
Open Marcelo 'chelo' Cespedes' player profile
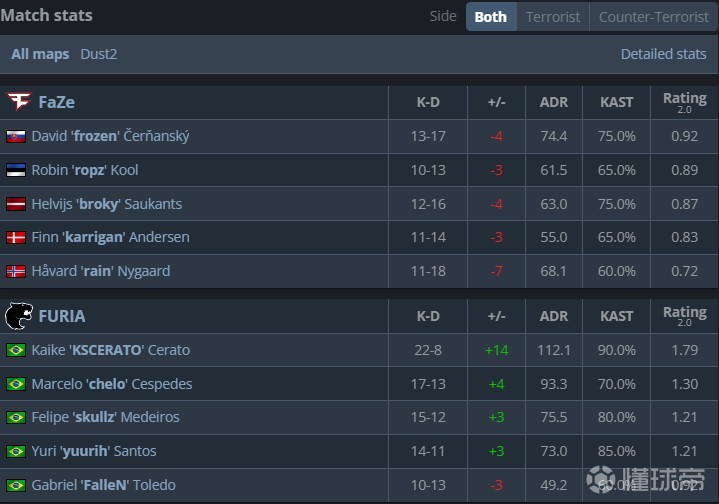pyautogui.click(x=111, y=384)
